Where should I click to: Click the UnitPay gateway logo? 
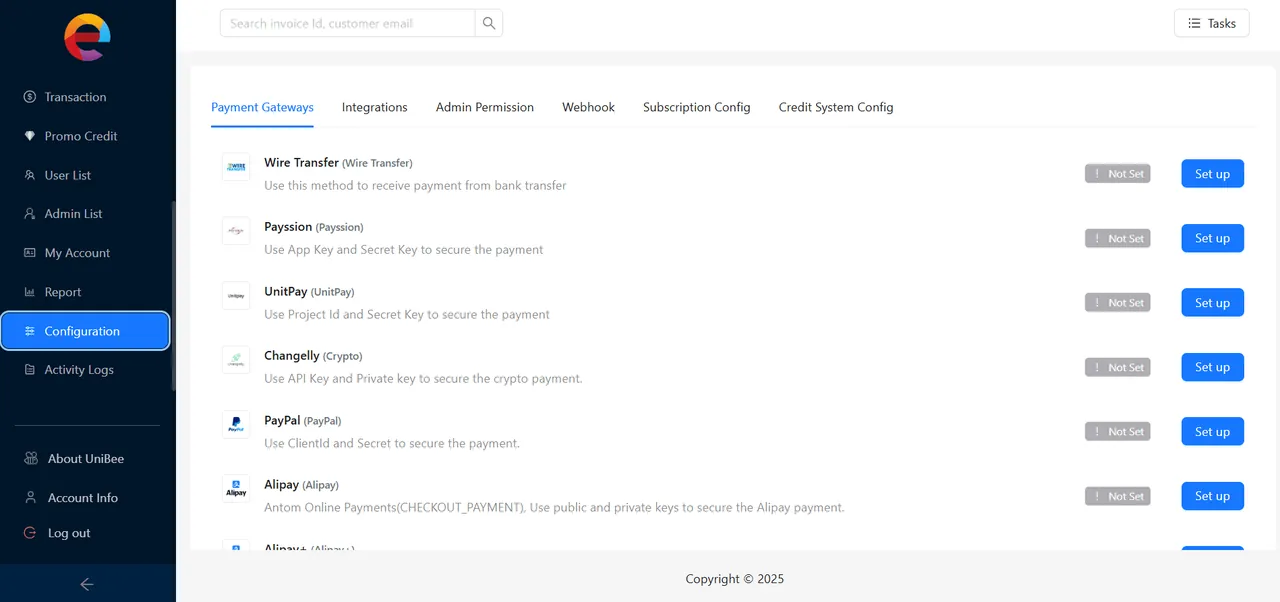tap(236, 296)
